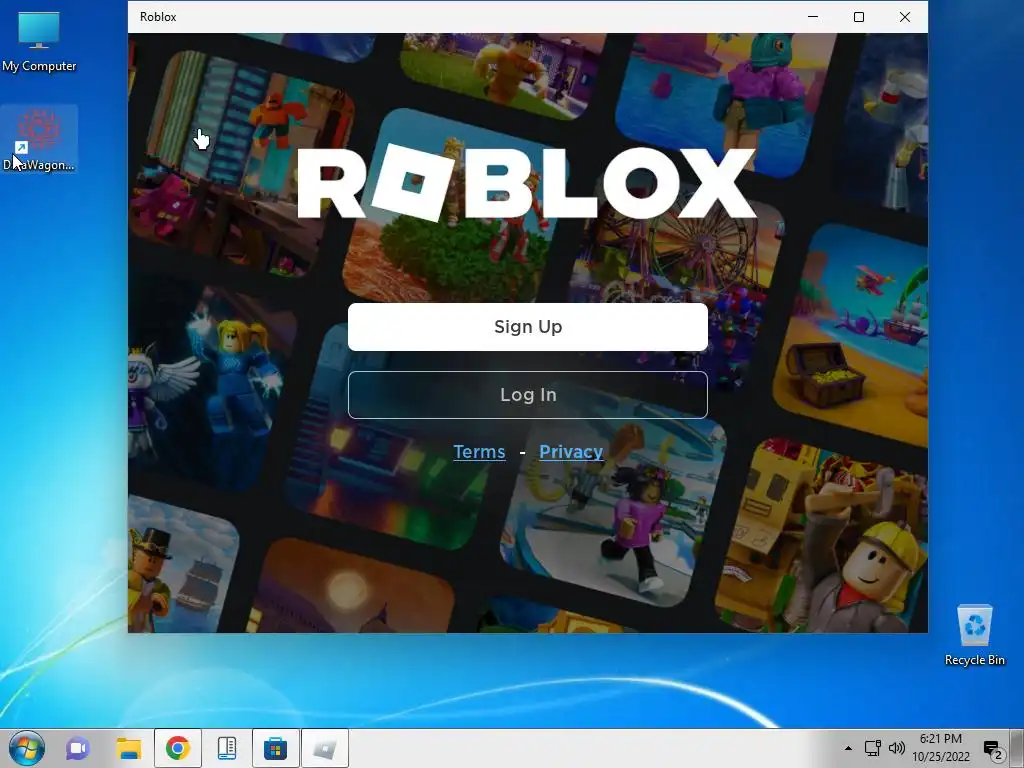Open File Explorer from the taskbar
Viewport: 1024px width, 768px height.
(x=129, y=748)
